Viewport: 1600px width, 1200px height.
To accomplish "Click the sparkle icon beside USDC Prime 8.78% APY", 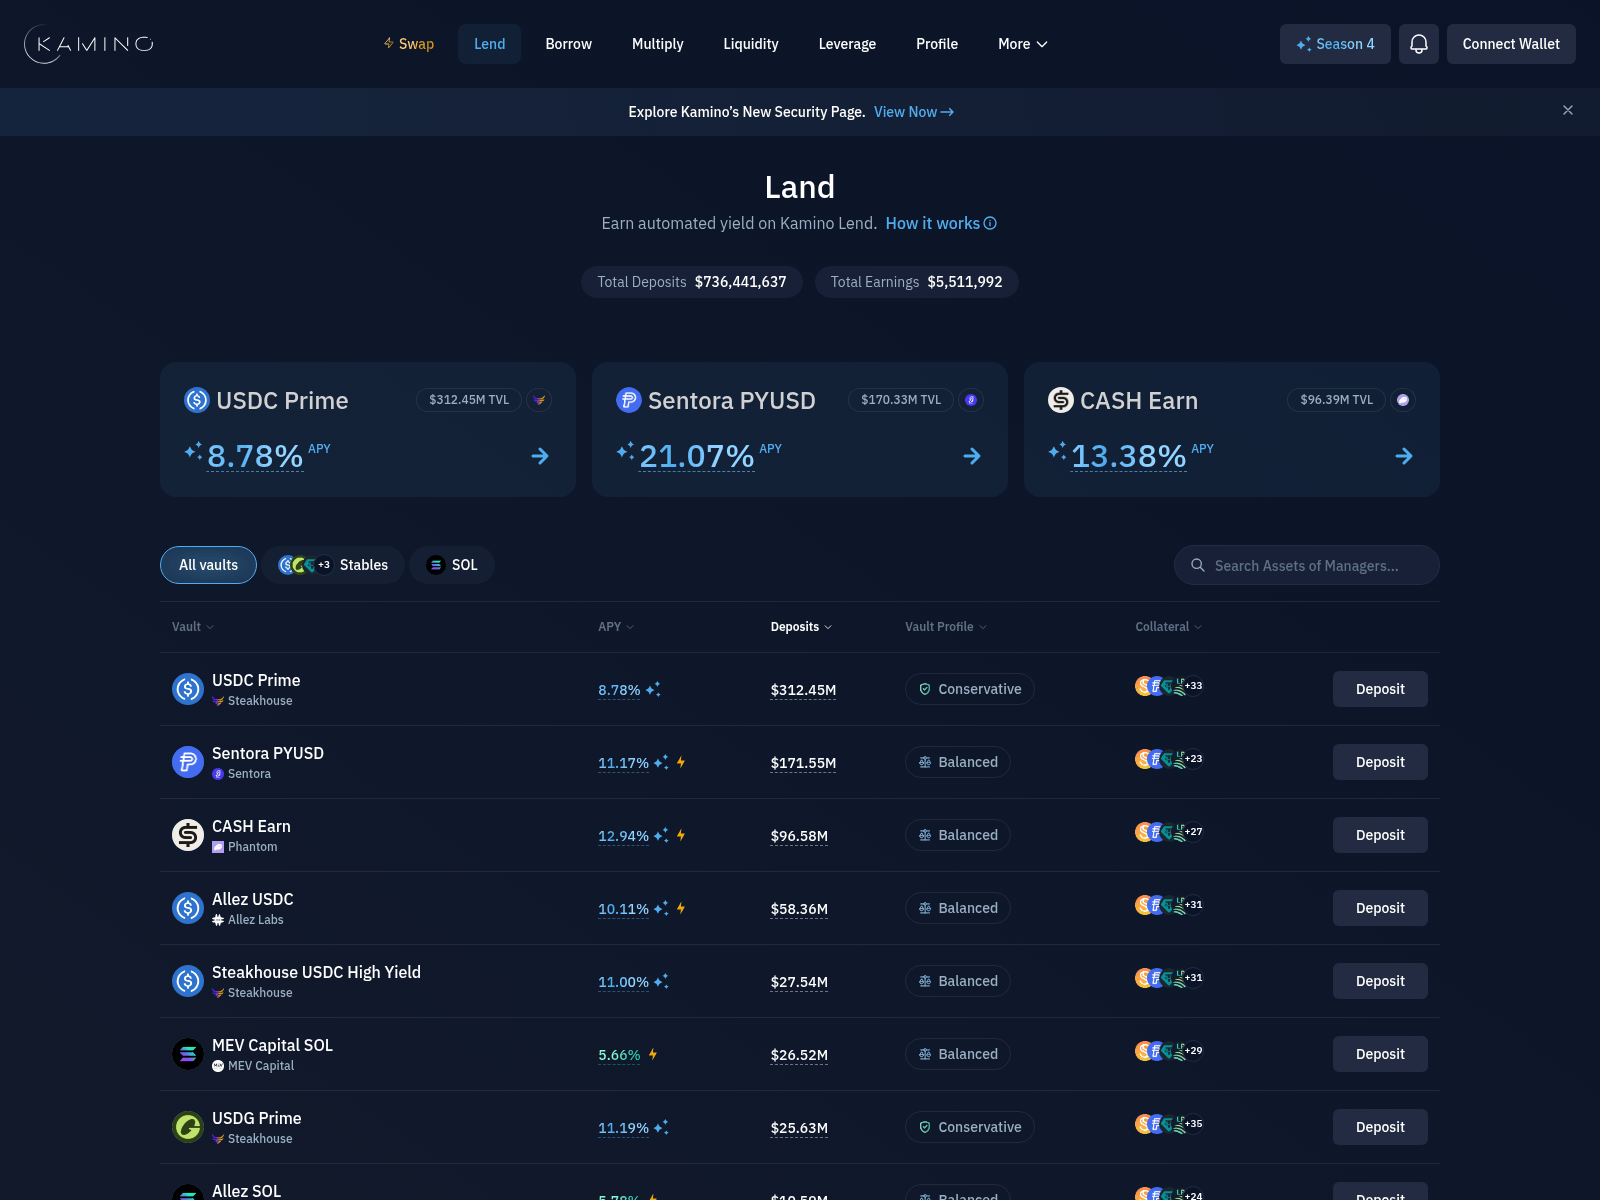I will pos(653,689).
